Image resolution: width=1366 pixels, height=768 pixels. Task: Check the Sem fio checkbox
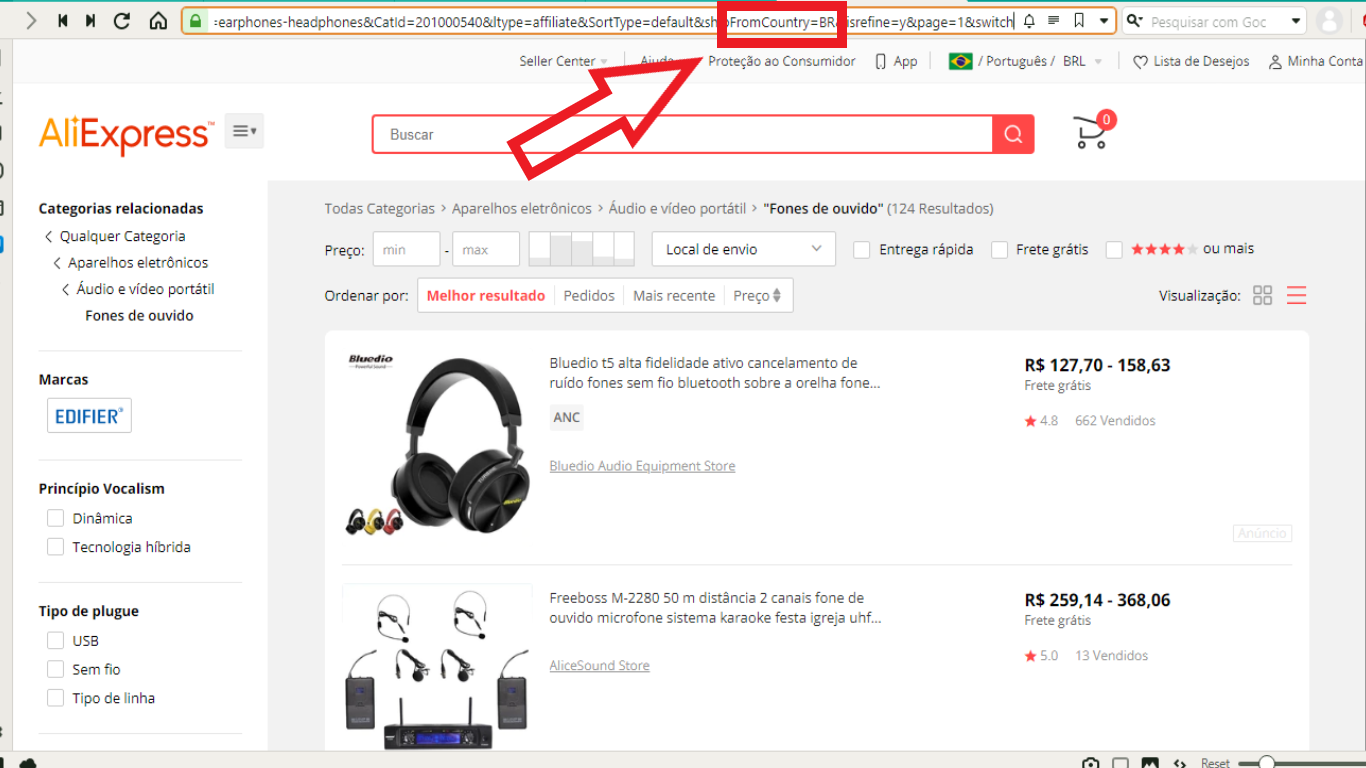[x=56, y=669]
